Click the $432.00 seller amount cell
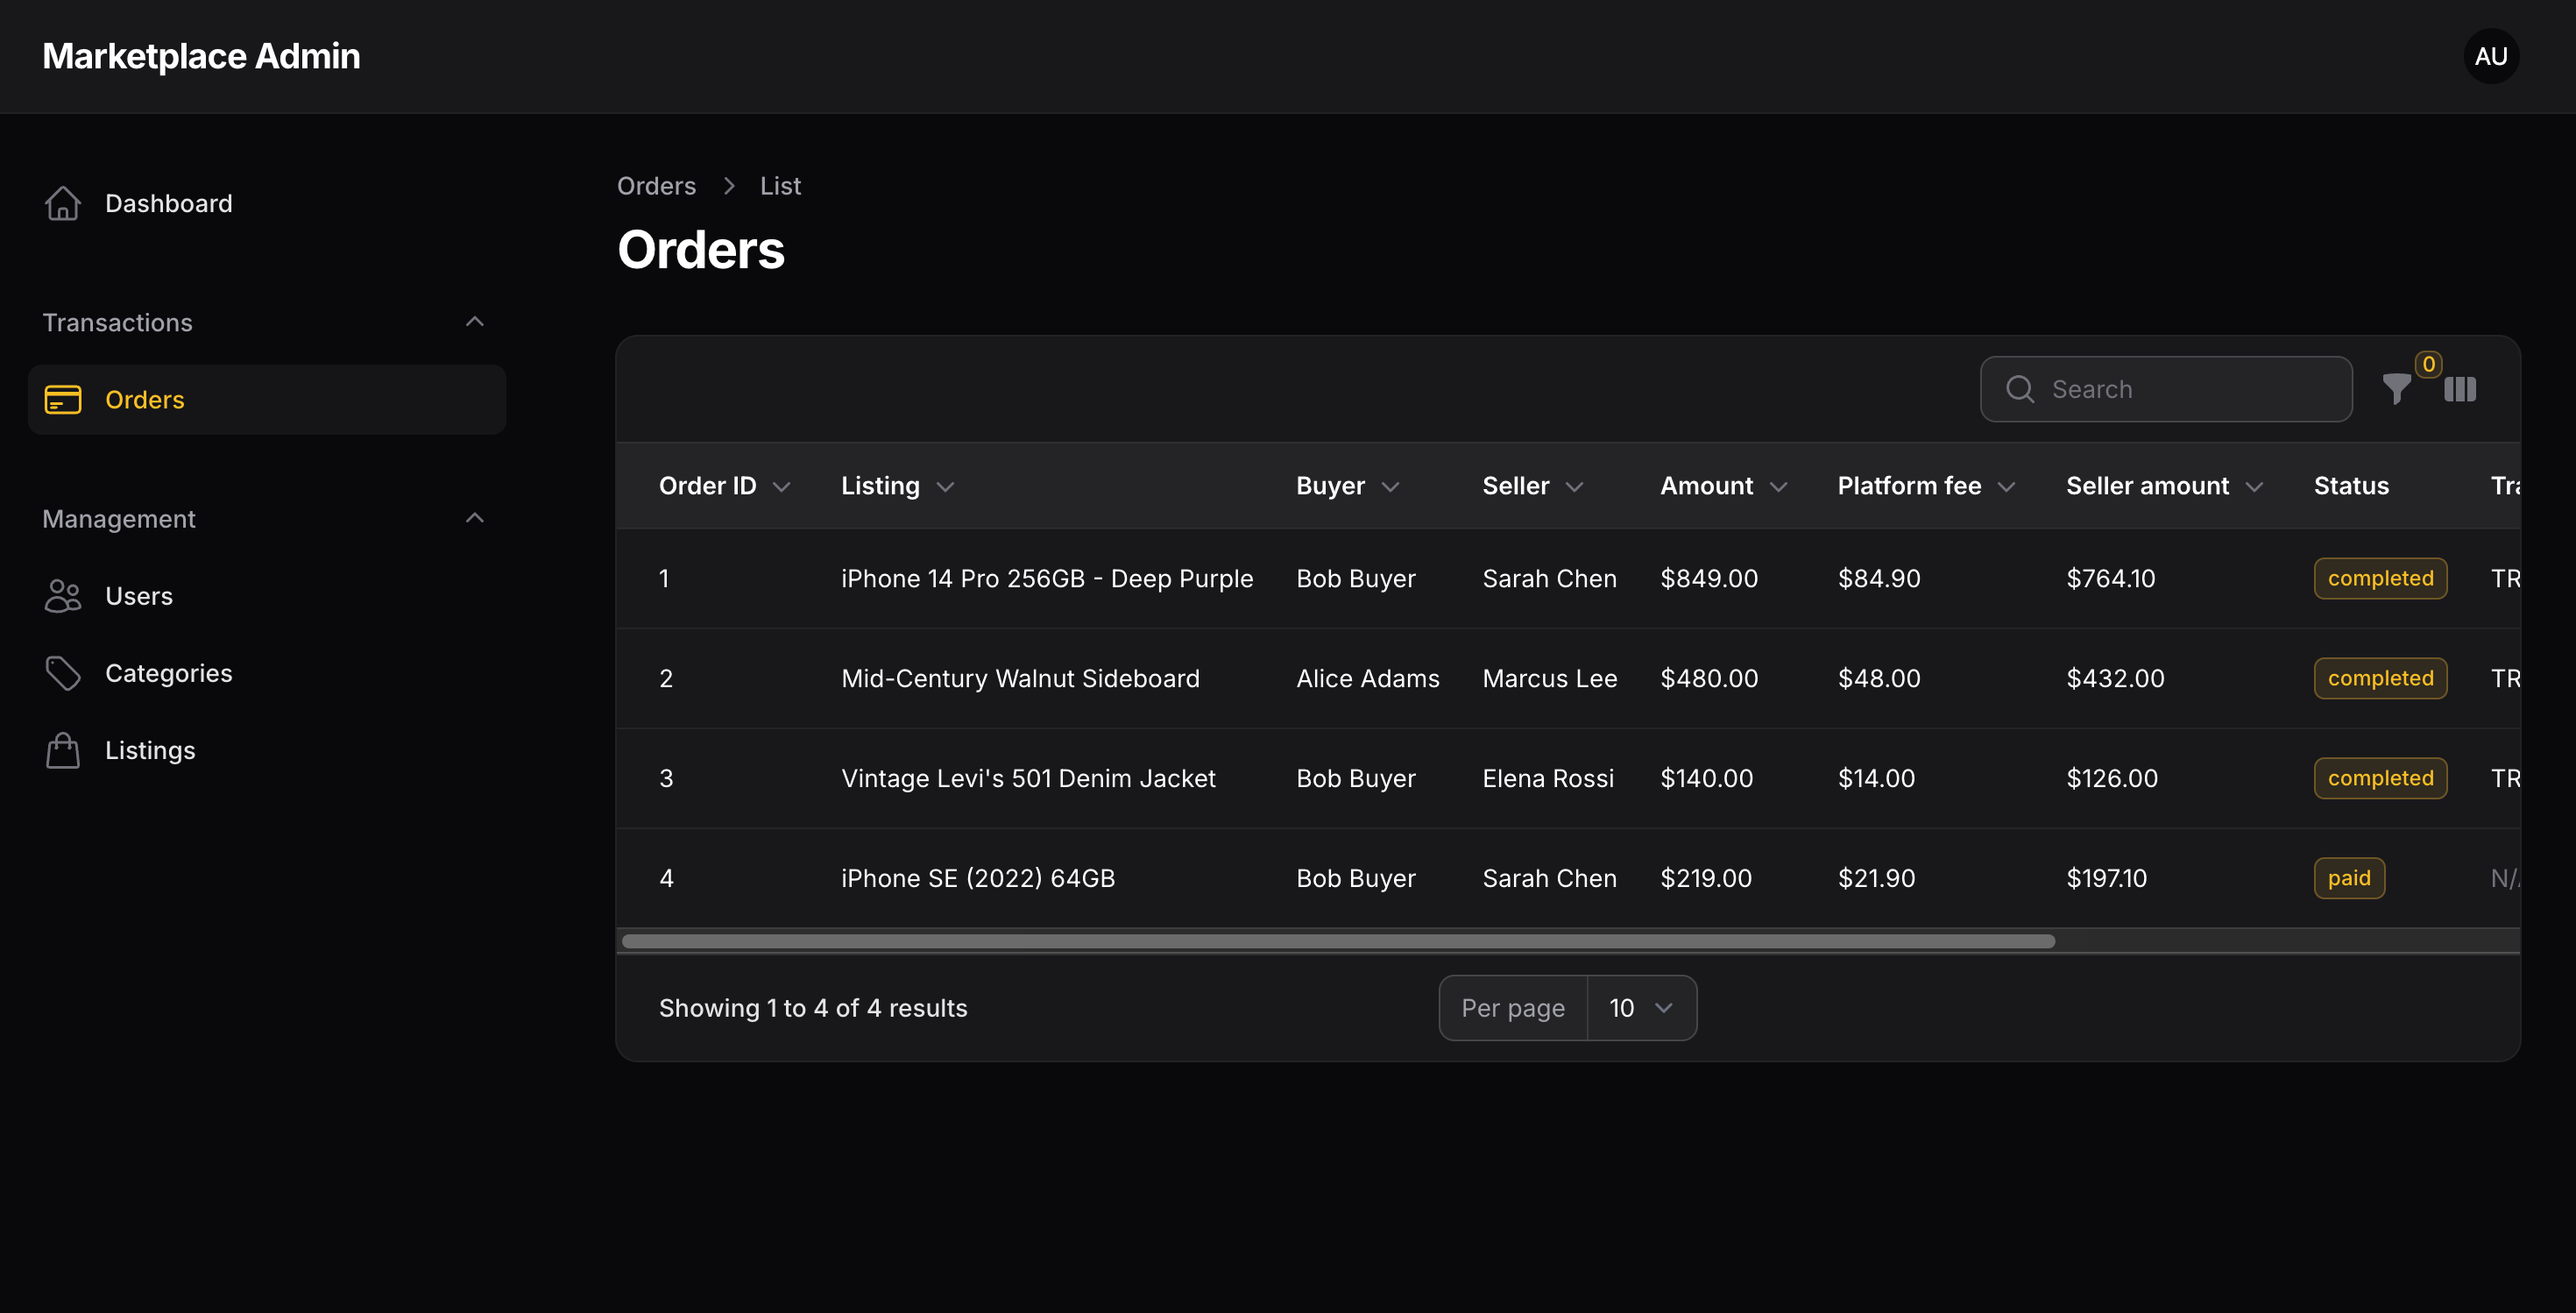The height and width of the screenshot is (1313, 2576). [x=2115, y=678]
